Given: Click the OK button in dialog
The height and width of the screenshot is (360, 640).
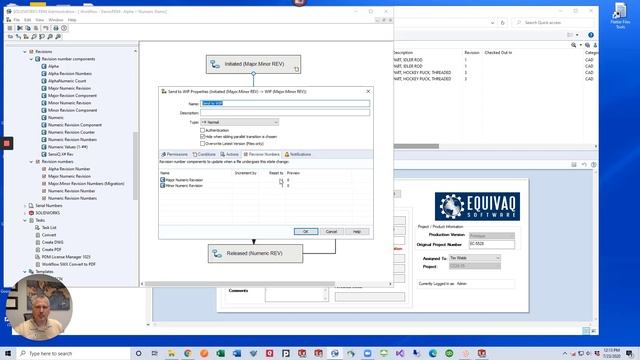Looking at the screenshot, I should (306, 231).
